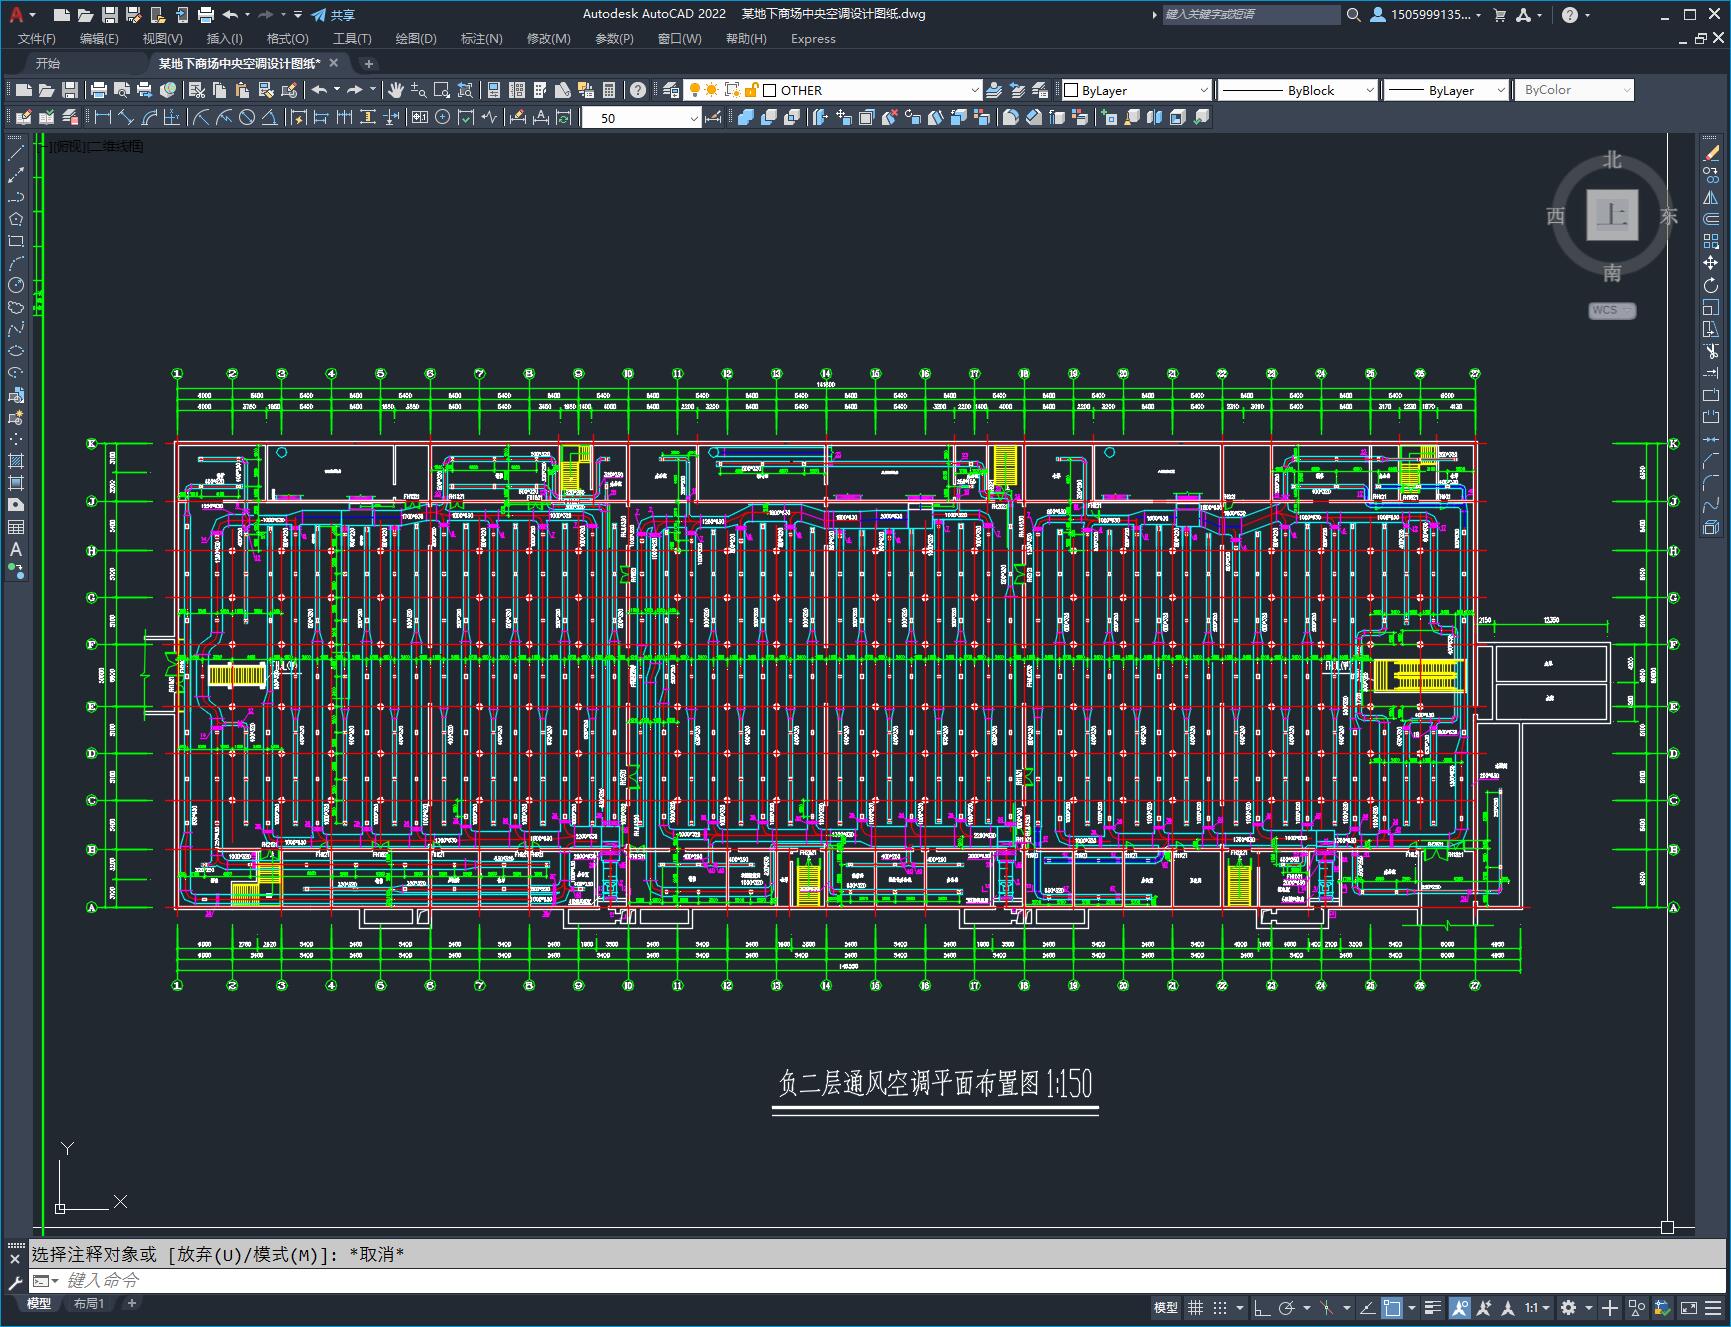Viewport: 1731px width, 1327px height.
Task: Switch to the 开始 tab
Action: pyautogui.click(x=48, y=63)
